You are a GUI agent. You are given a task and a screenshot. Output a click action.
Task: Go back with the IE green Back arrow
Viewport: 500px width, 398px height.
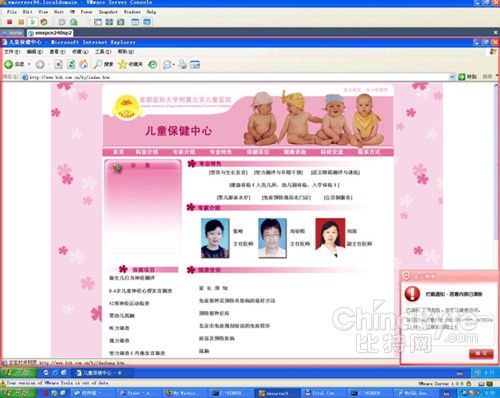click(x=9, y=64)
